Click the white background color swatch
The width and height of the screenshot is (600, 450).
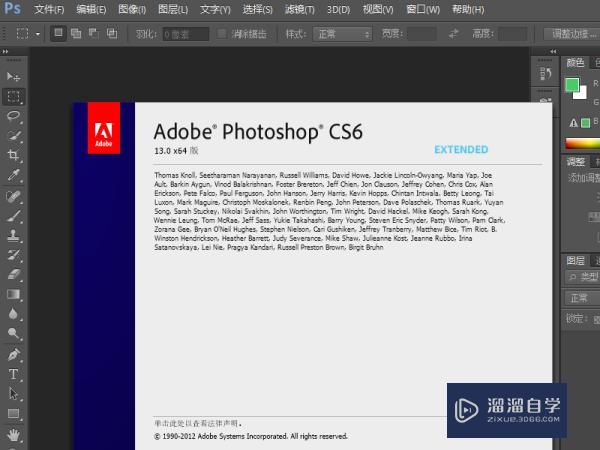point(582,94)
